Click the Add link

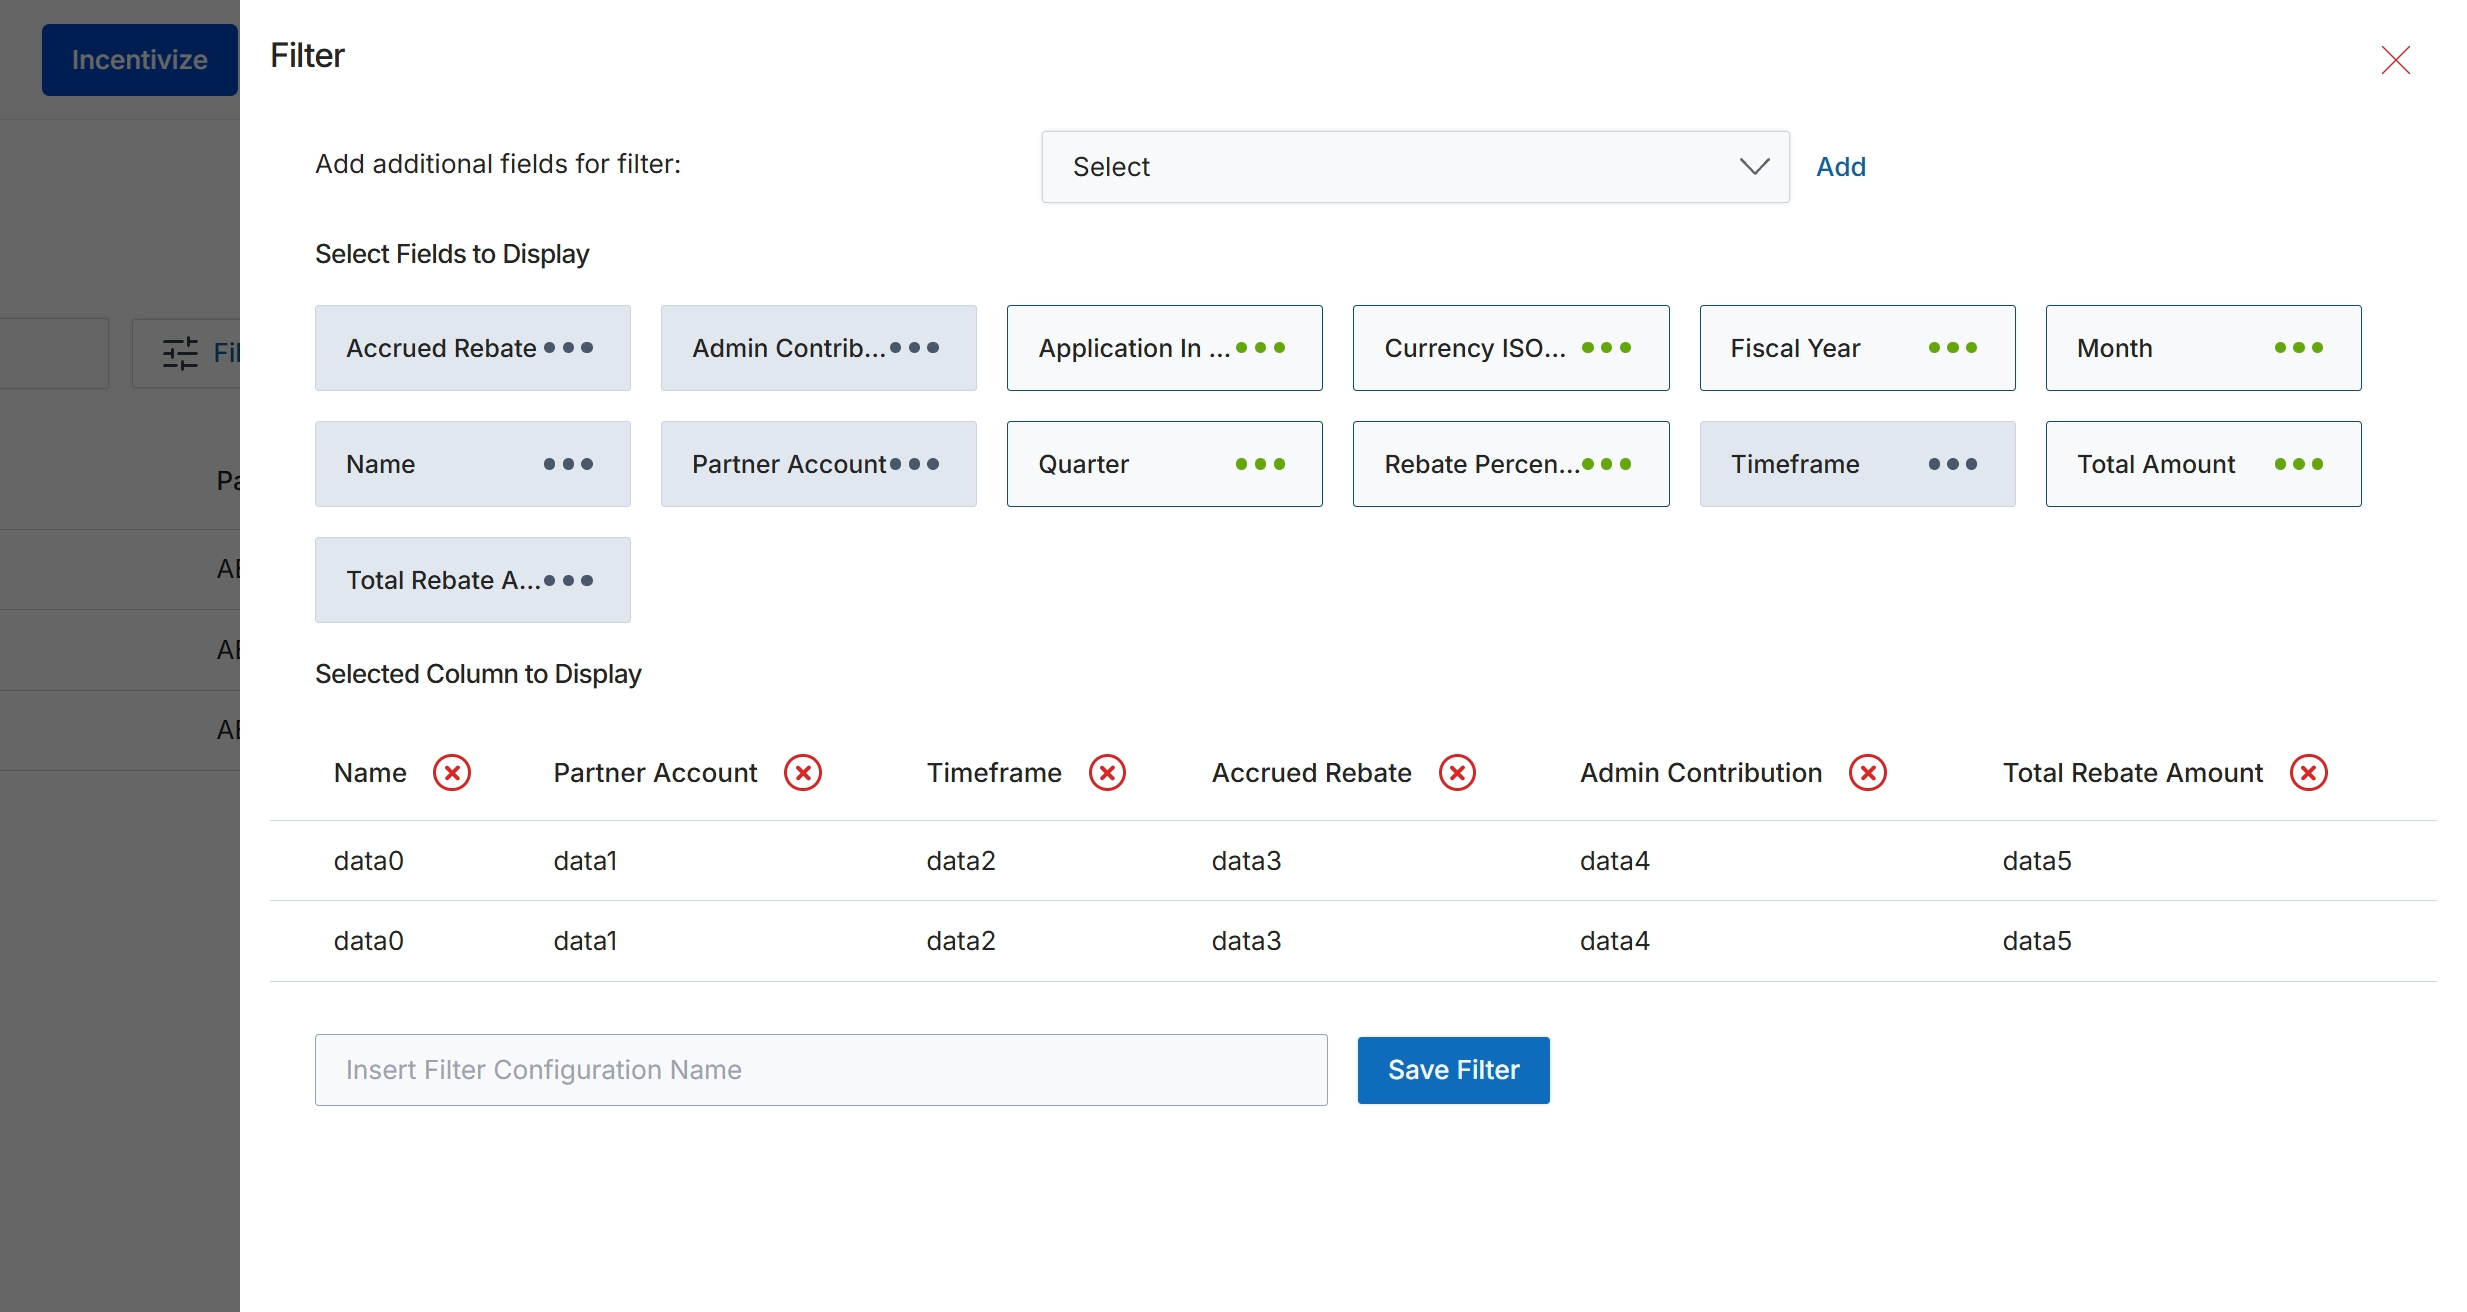(1841, 167)
